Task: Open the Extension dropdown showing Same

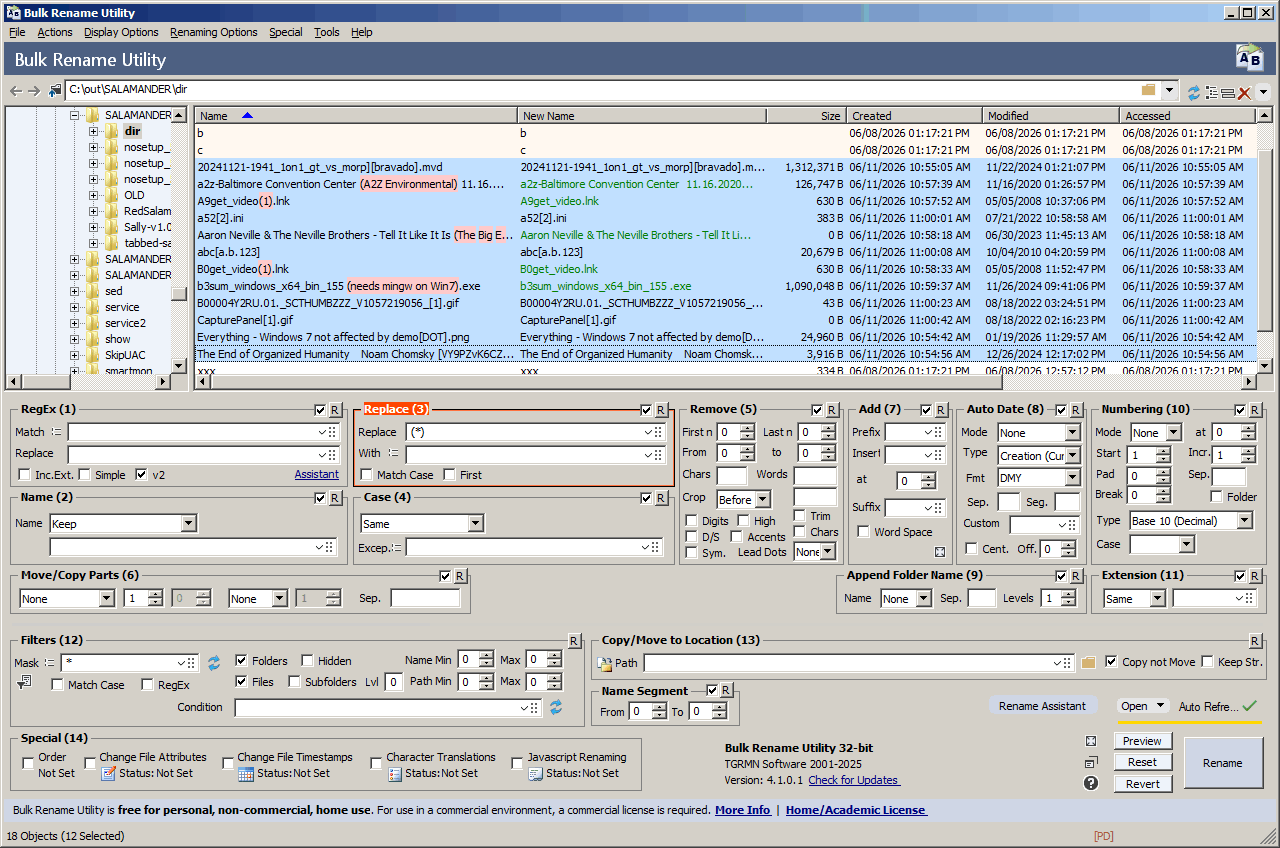Action: [x=1134, y=599]
